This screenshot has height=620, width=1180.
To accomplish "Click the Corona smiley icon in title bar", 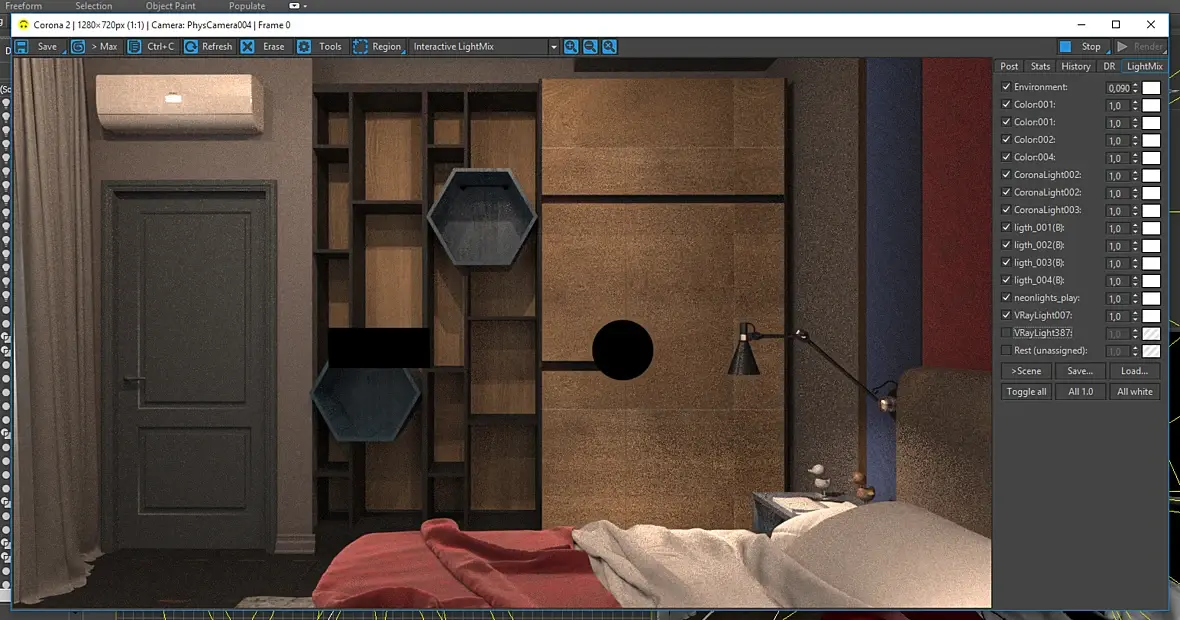I will (x=23, y=25).
